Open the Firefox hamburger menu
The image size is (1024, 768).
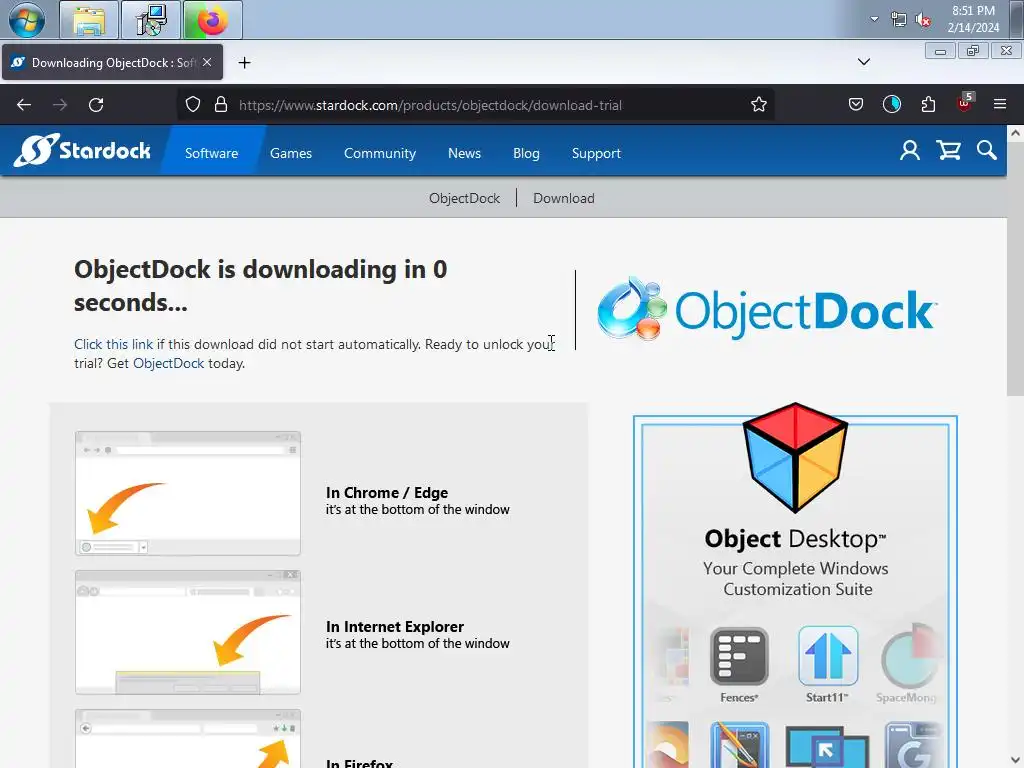coord(1000,104)
